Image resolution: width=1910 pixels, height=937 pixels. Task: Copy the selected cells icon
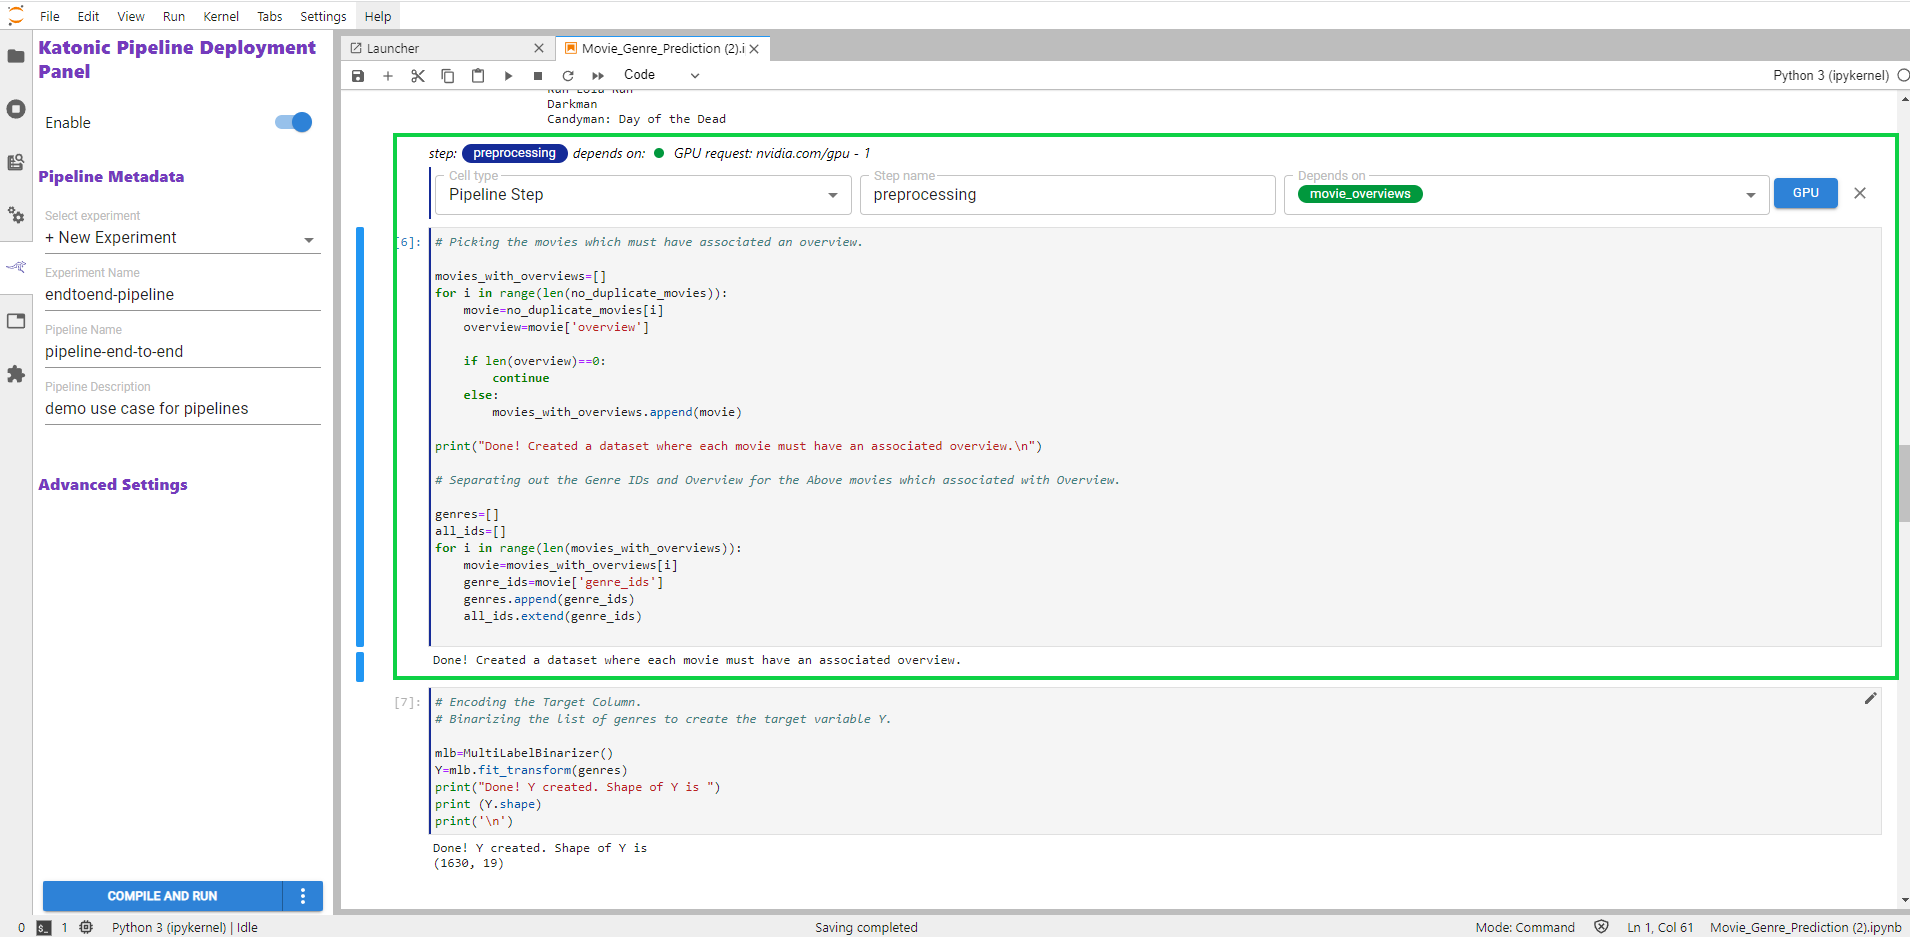[x=448, y=76]
